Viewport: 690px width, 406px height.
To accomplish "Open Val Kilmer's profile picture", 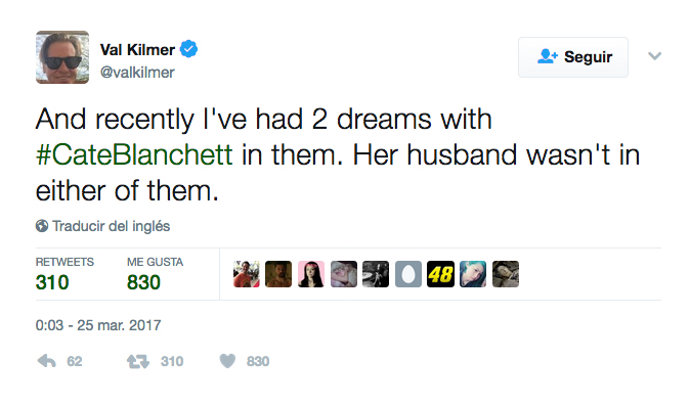I will pyautogui.click(x=63, y=57).
